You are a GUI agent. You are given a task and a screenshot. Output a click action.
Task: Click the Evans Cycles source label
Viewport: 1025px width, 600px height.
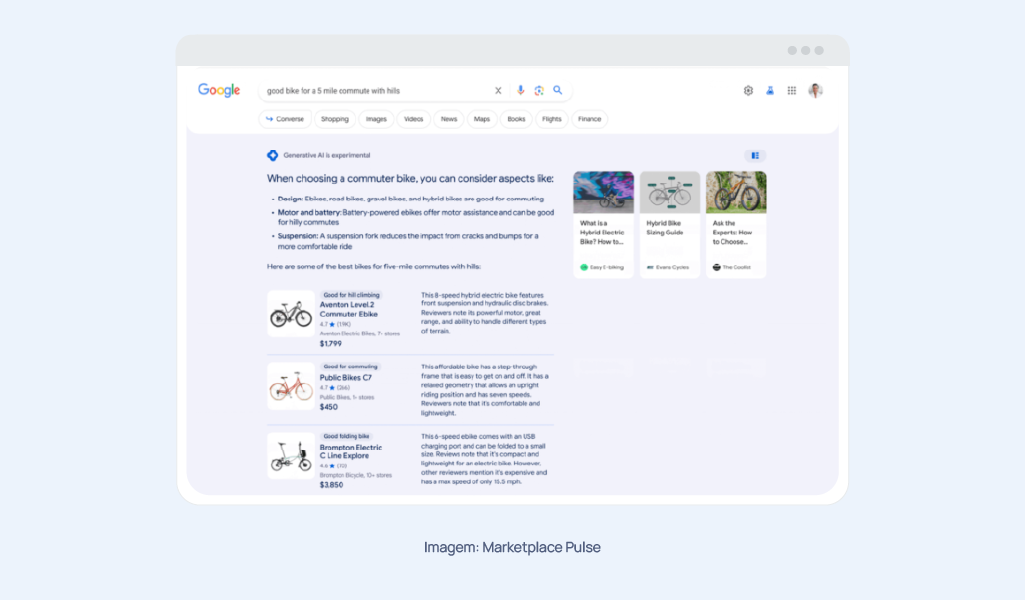tap(668, 267)
